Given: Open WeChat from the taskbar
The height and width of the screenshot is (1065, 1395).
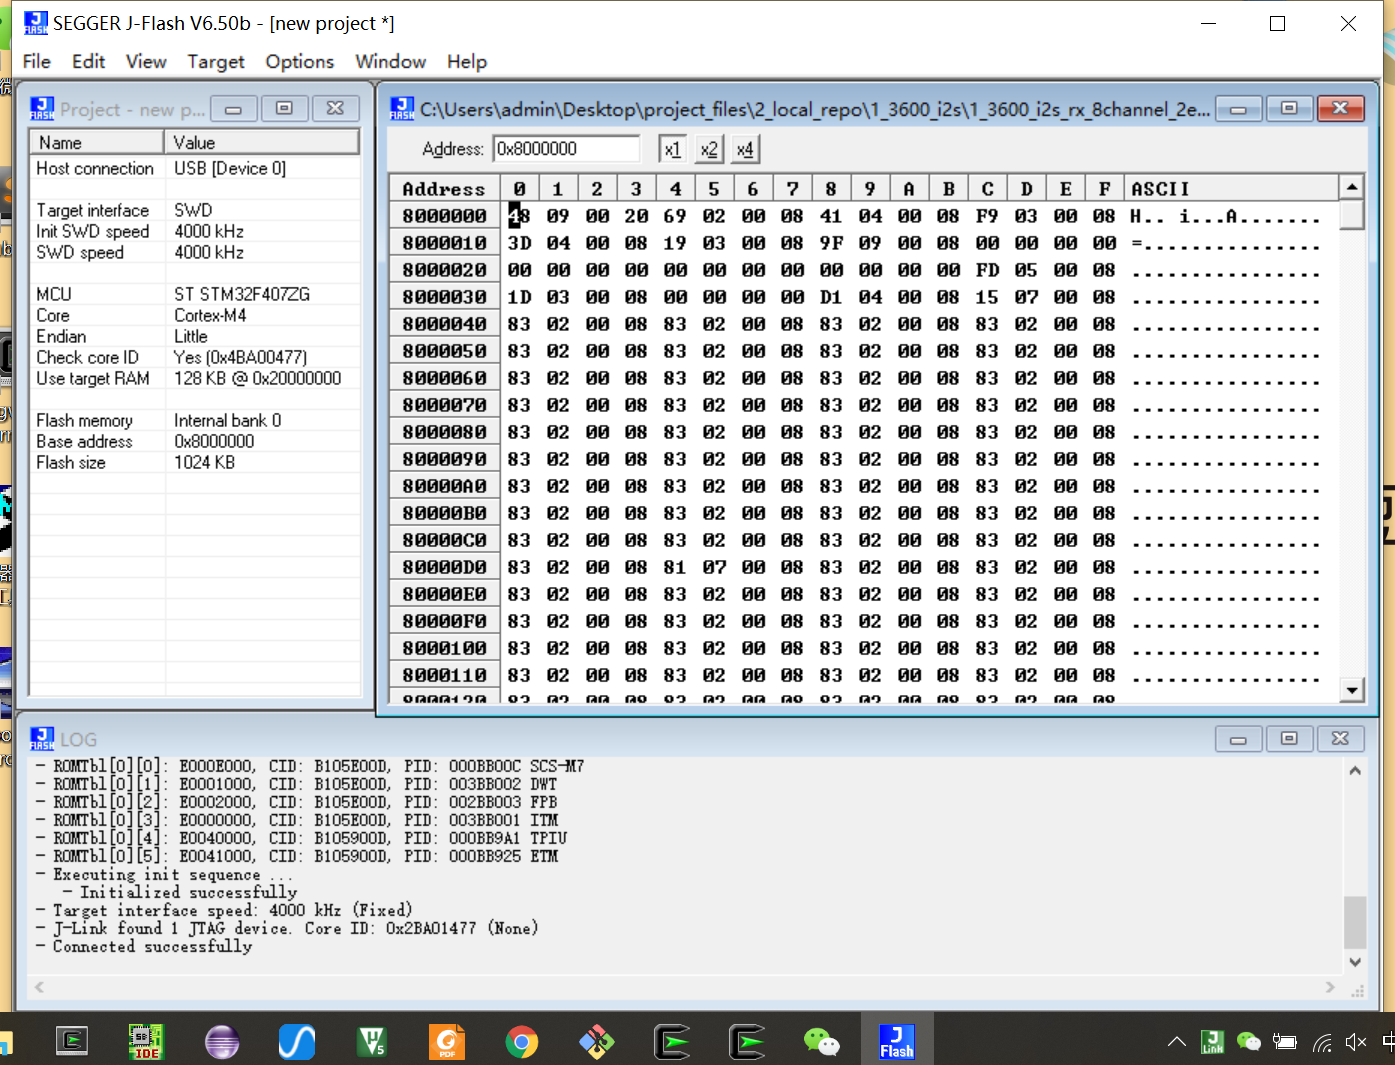Looking at the screenshot, I should click(x=822, y=1042).
